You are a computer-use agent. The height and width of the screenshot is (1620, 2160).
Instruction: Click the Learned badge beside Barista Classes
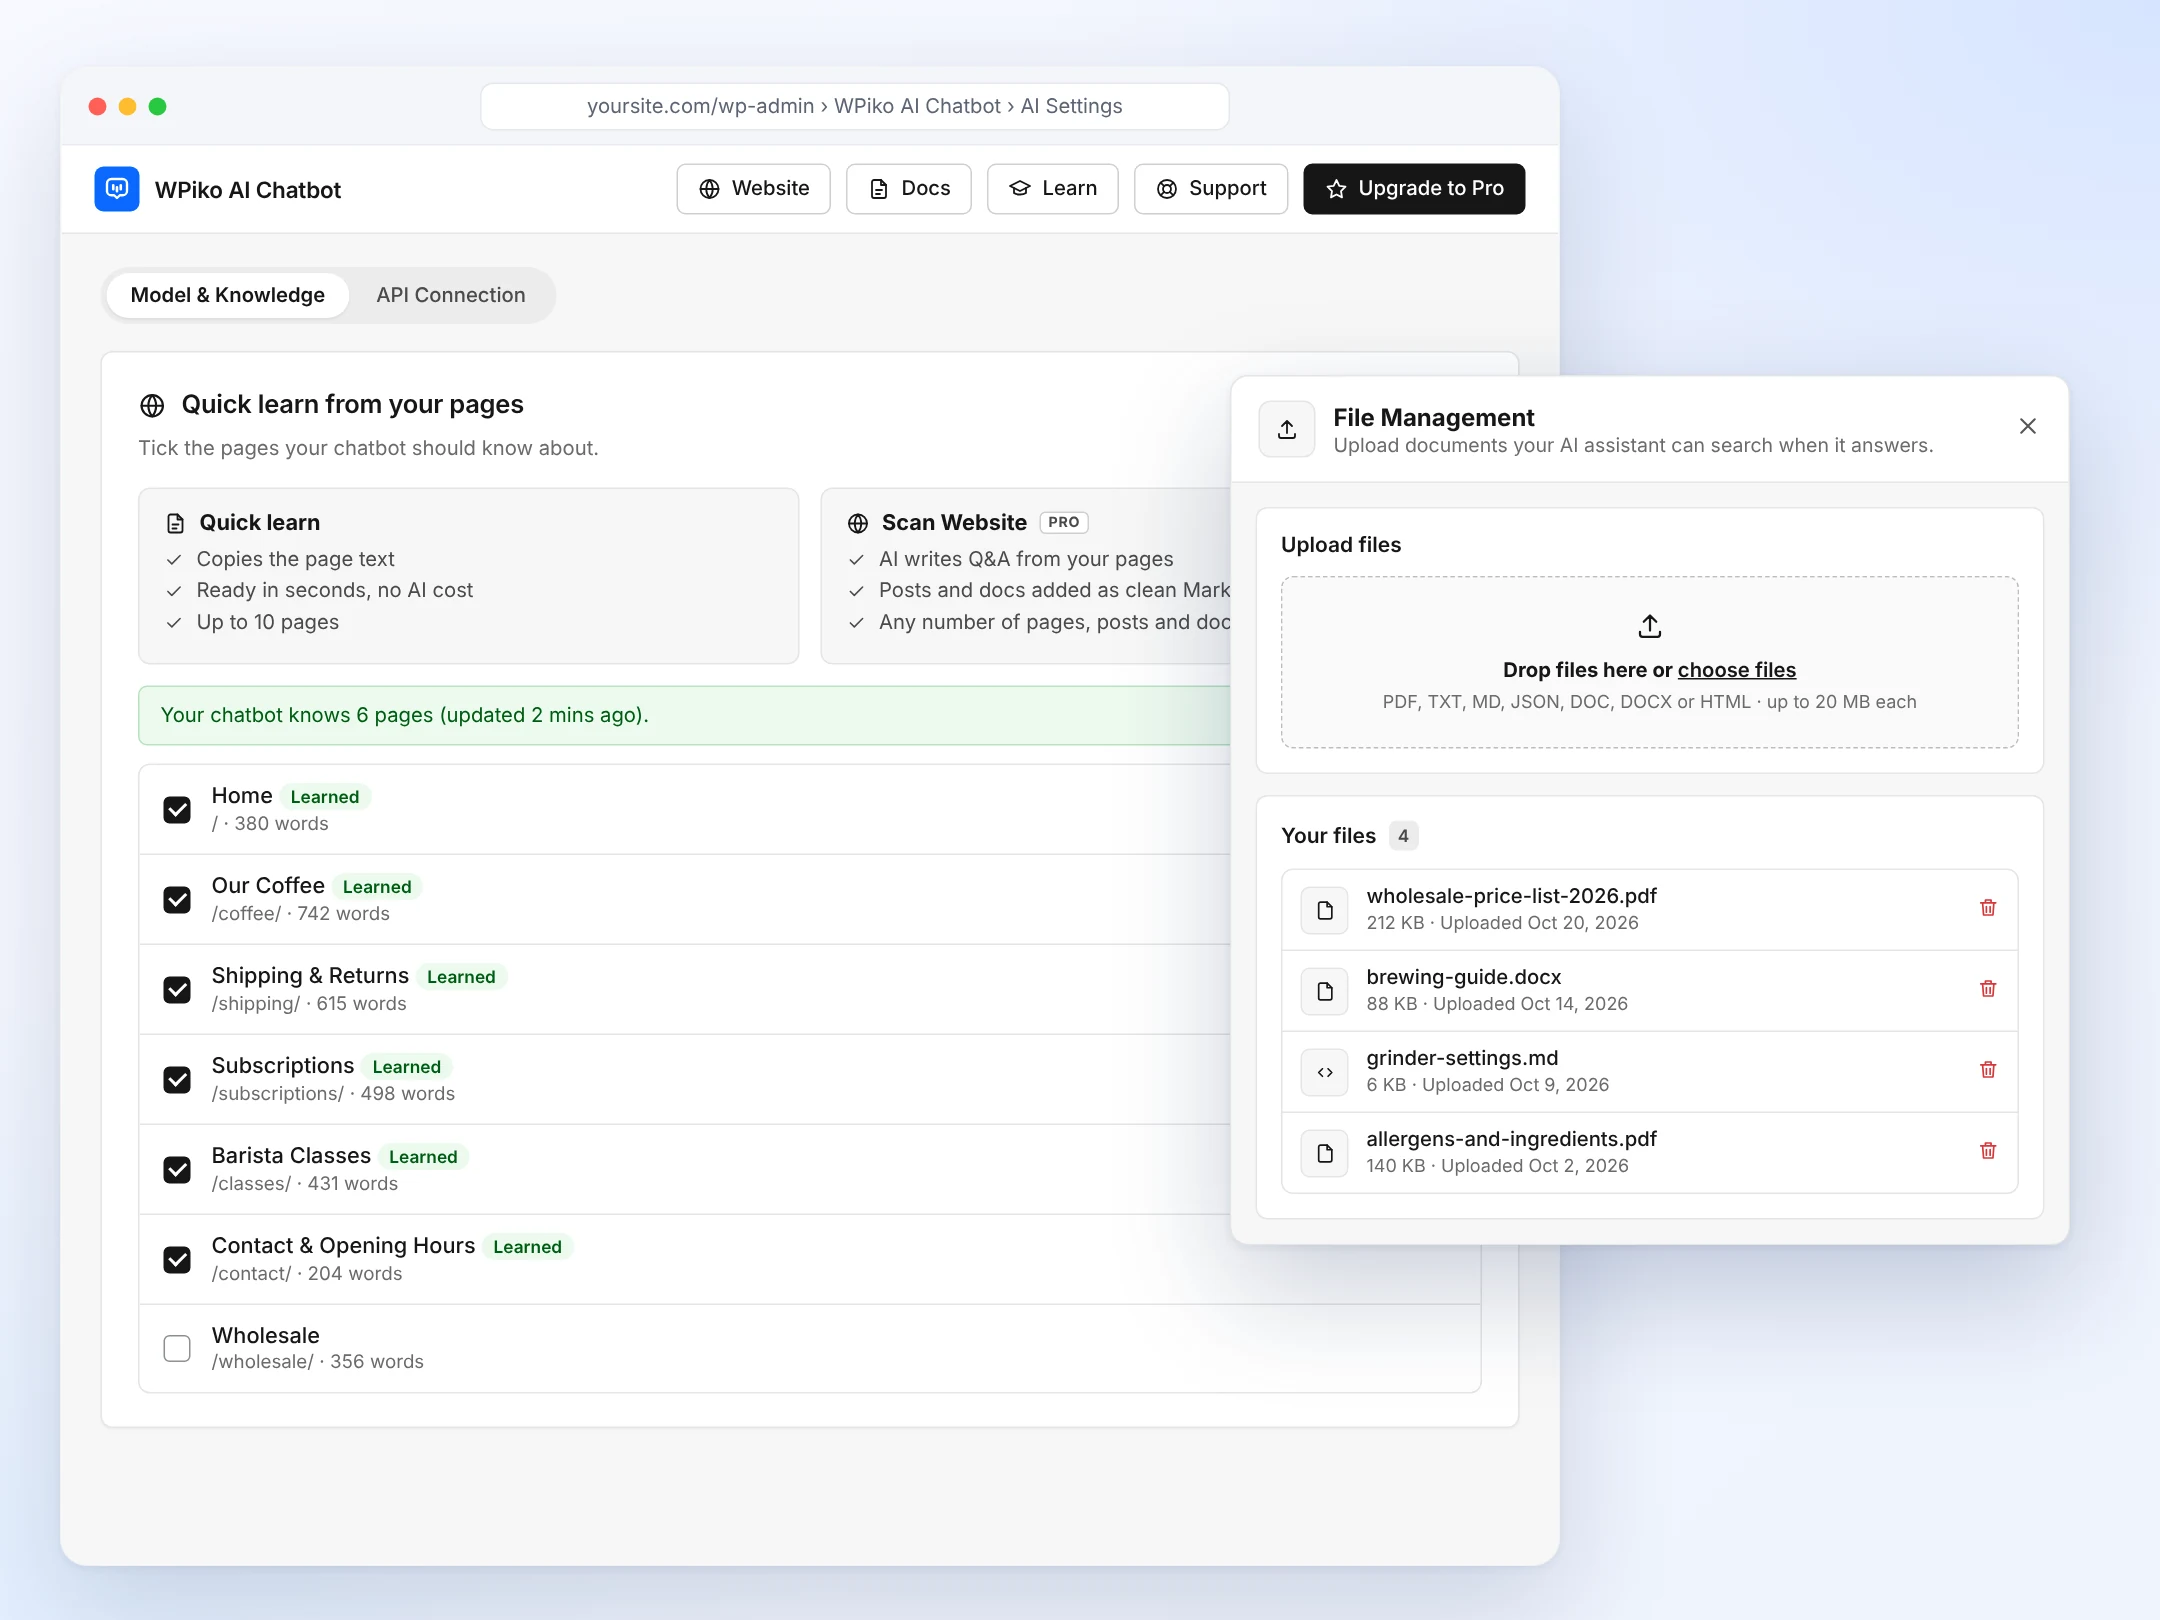tap(423, 1157)
